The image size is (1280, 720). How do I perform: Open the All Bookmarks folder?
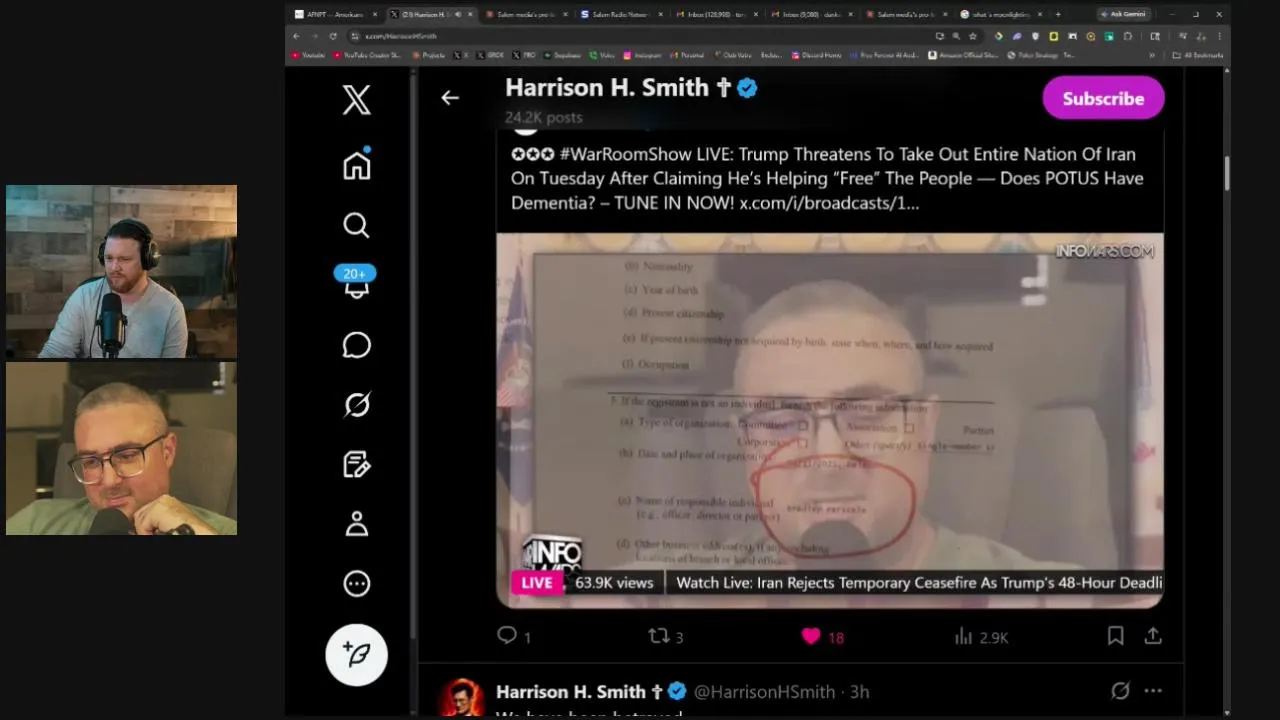[1198, 55]
